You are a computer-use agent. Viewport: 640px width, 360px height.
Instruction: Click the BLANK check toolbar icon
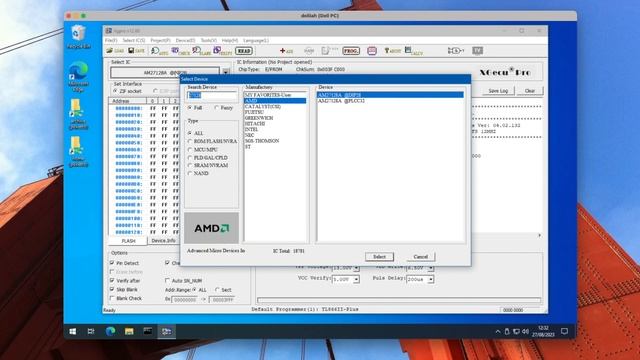click(x=202, y=51)
